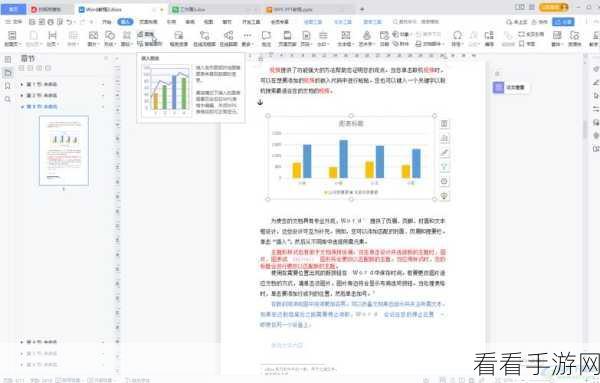Open the watermark icon in ribbon
Viewport: 600px width, 383px height.
[323, 36]
